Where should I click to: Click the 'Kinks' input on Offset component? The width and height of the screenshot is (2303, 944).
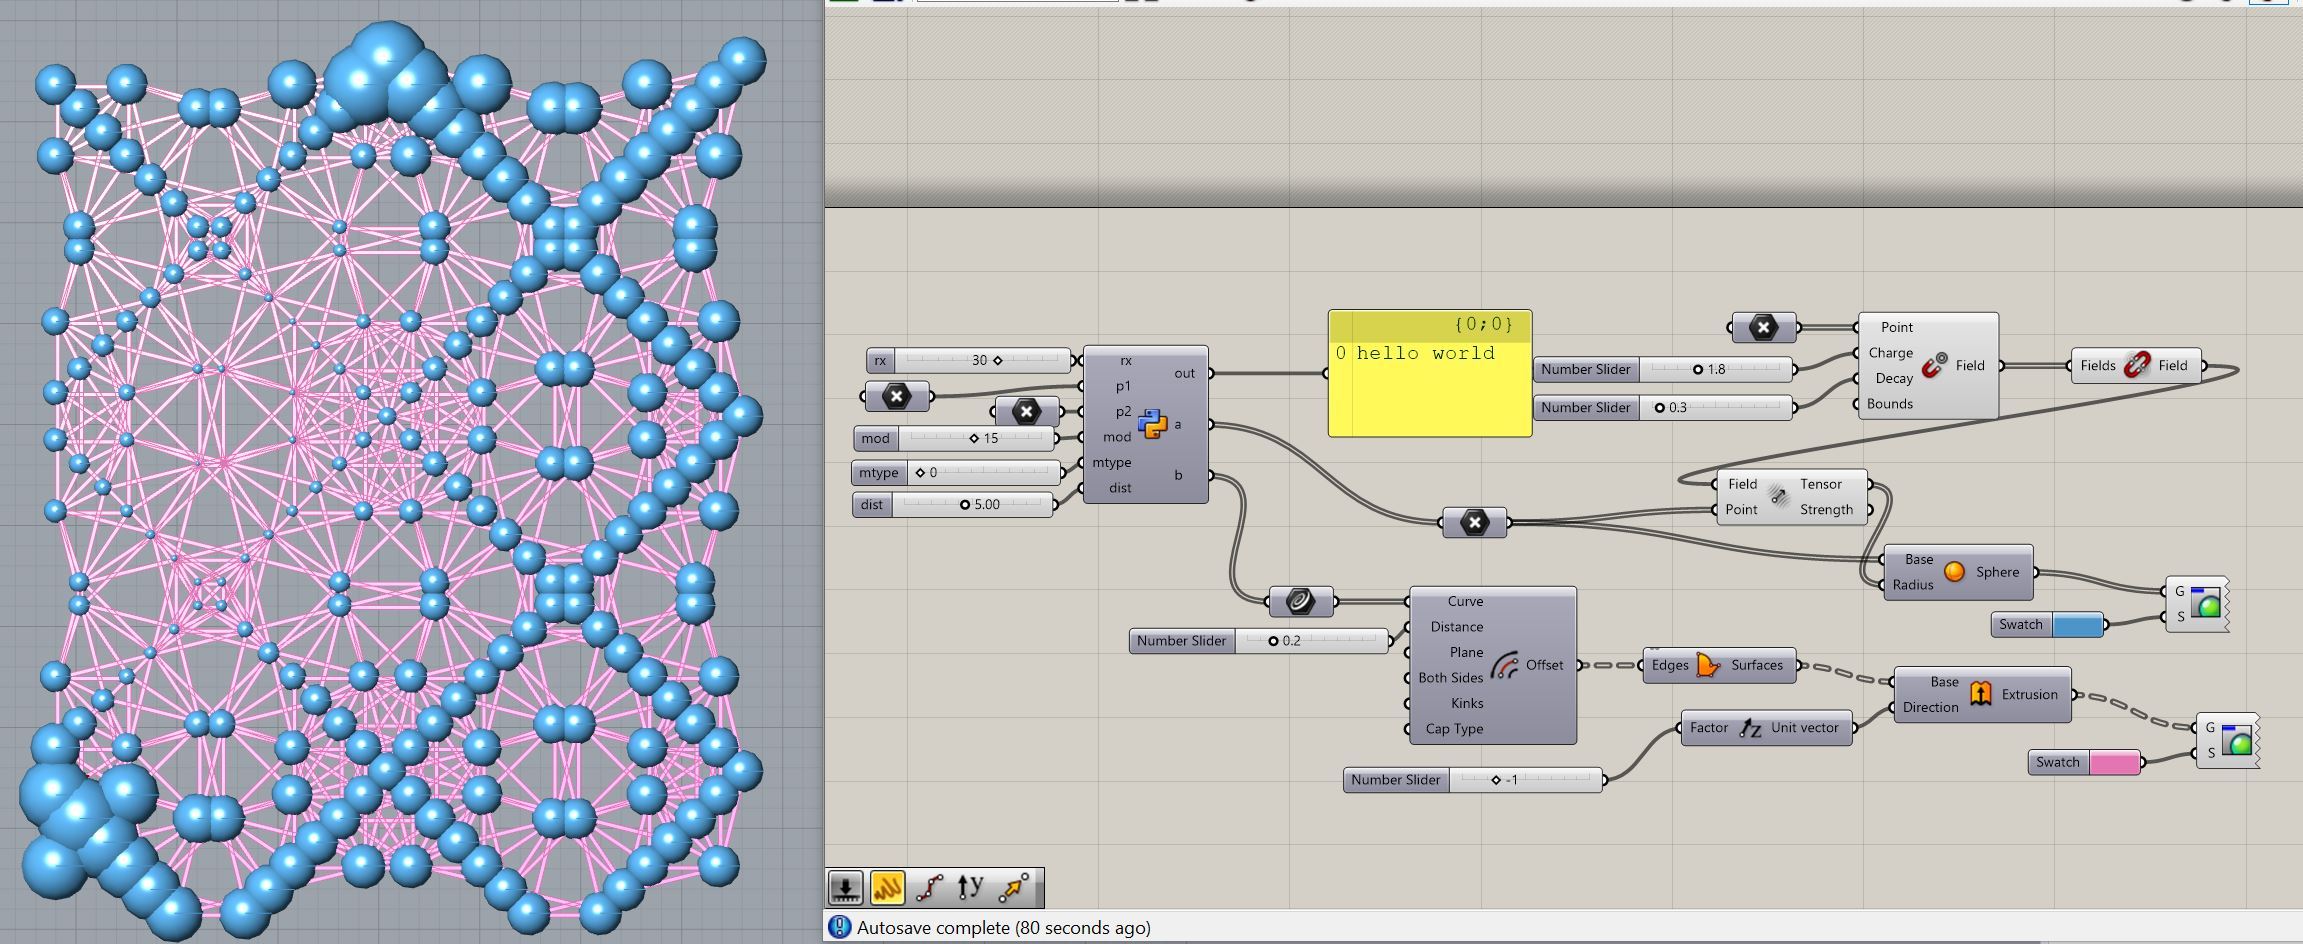click(x=1467, y=703)
